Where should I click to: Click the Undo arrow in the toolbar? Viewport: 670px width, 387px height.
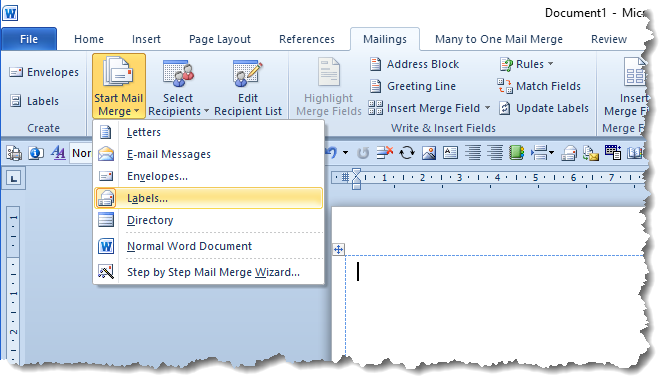(x=332, y=152)
